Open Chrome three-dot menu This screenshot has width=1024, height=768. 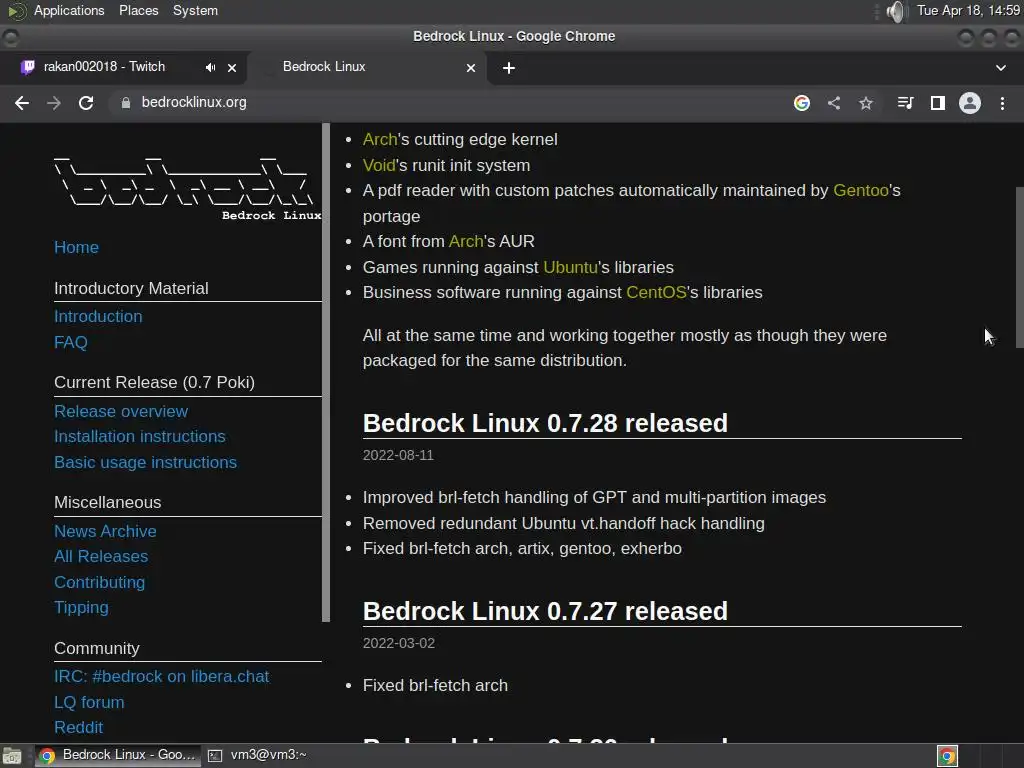[x=1002, y=103]
